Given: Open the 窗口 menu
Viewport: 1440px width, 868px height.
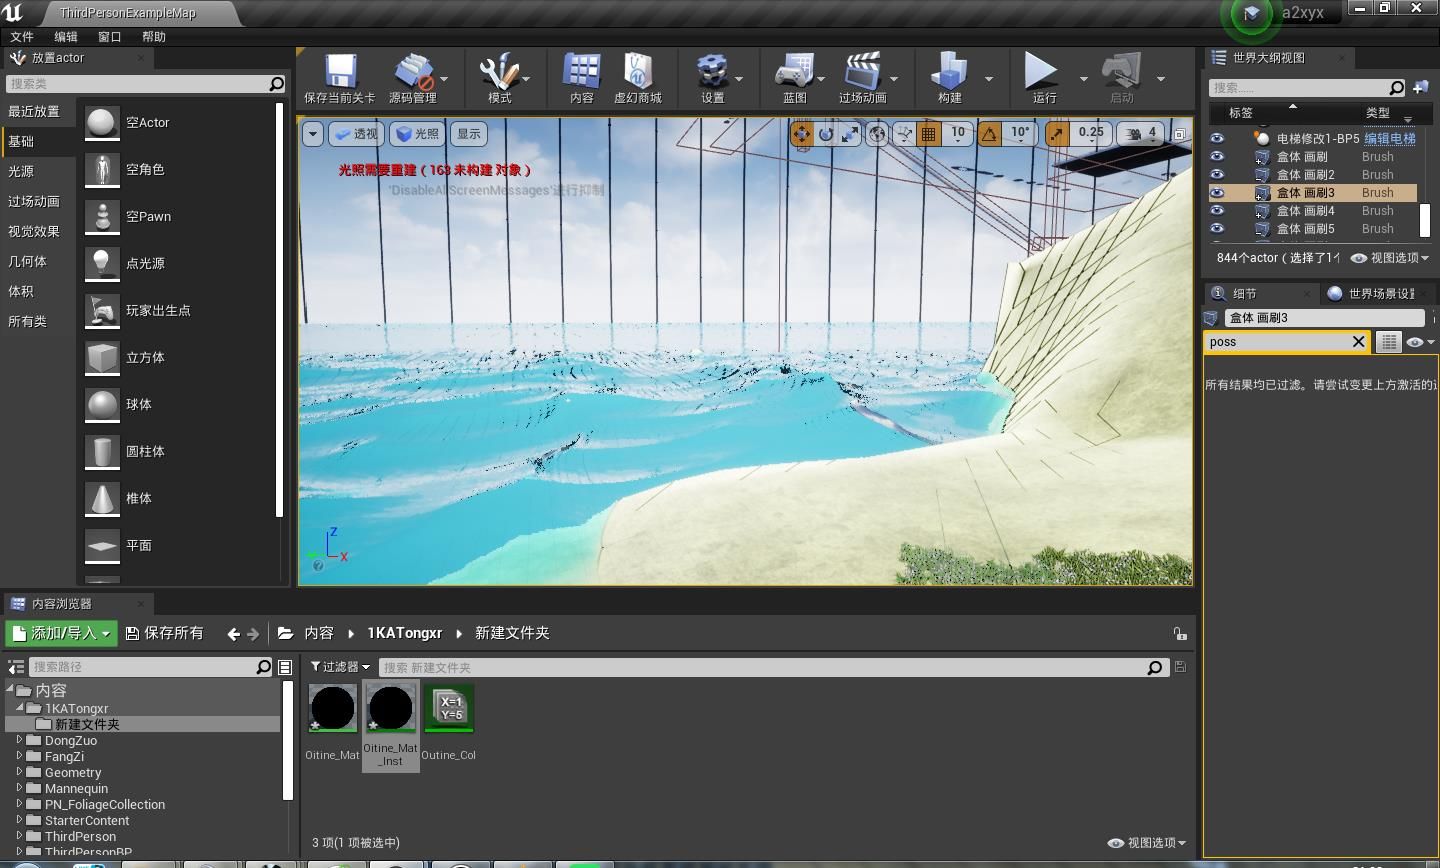Looking at the screenshot, I should pos(110,37).
